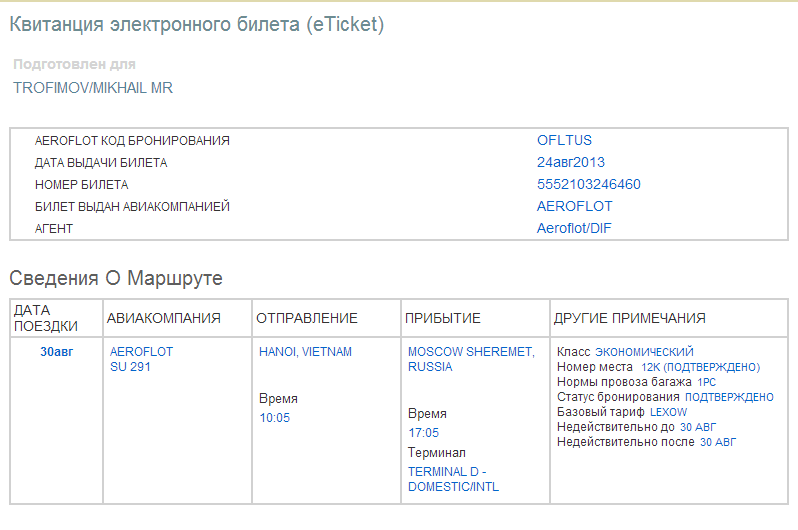Screen dimensions: 798x530
Task: Click ticket issue date 24авг2013
Action: 570,163
